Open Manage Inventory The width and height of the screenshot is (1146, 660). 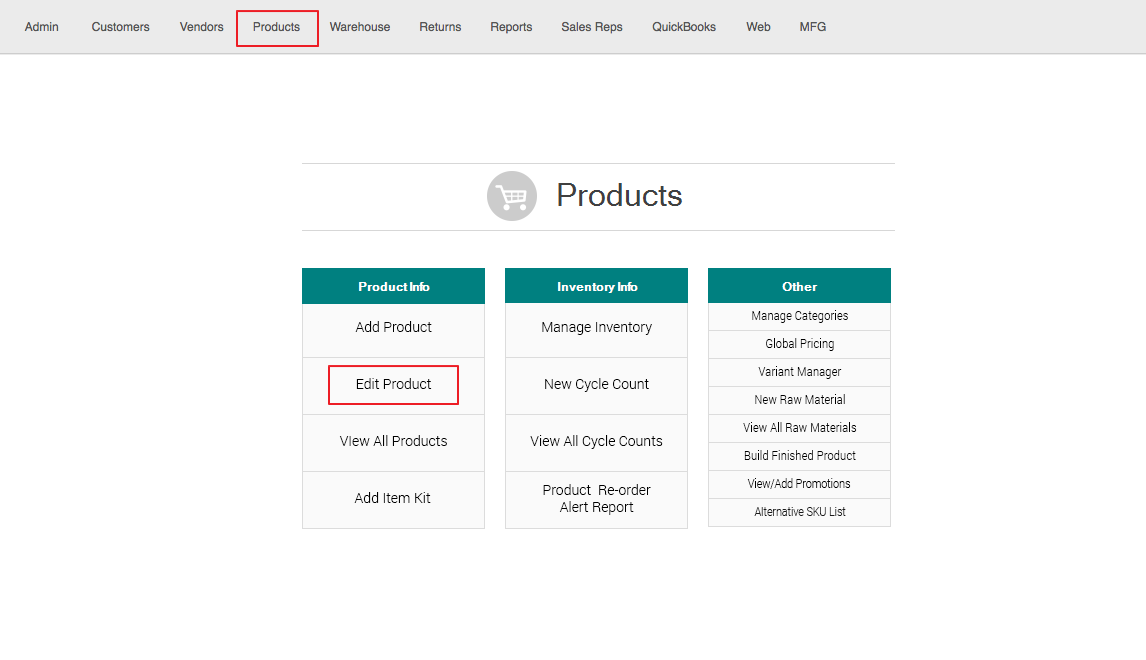click(596, 327)
